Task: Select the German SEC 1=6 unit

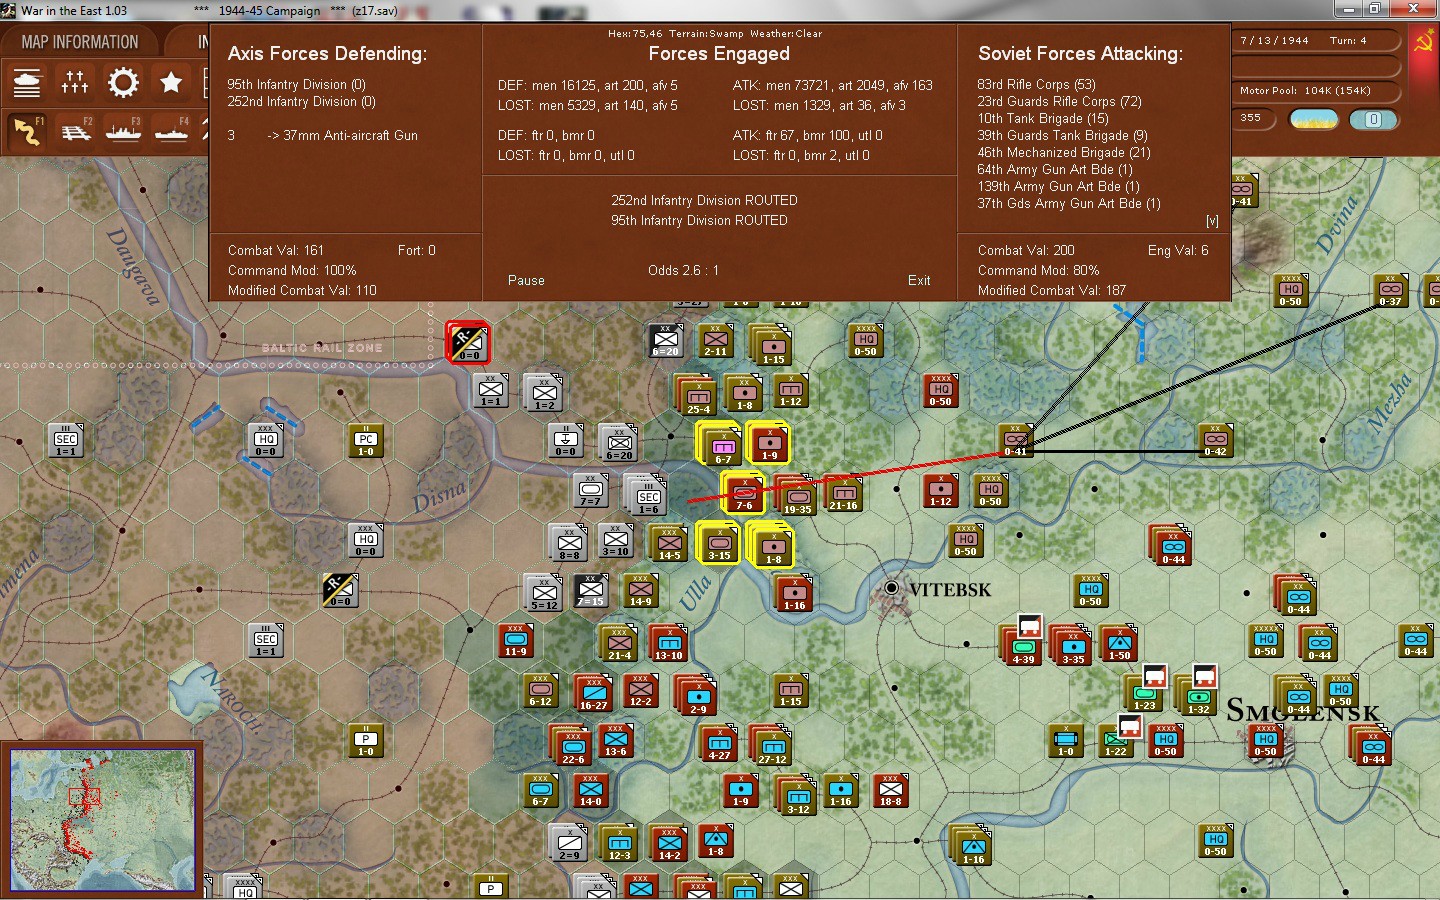Action: pyautogui.click(x=646, y=496)
